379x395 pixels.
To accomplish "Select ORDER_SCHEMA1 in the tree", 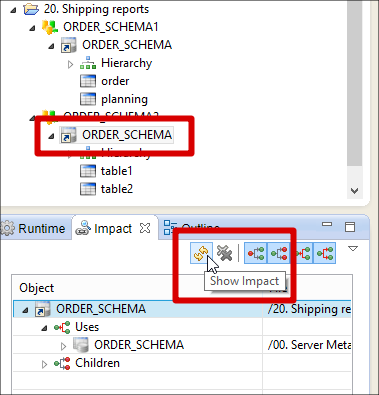I will 111,27.
